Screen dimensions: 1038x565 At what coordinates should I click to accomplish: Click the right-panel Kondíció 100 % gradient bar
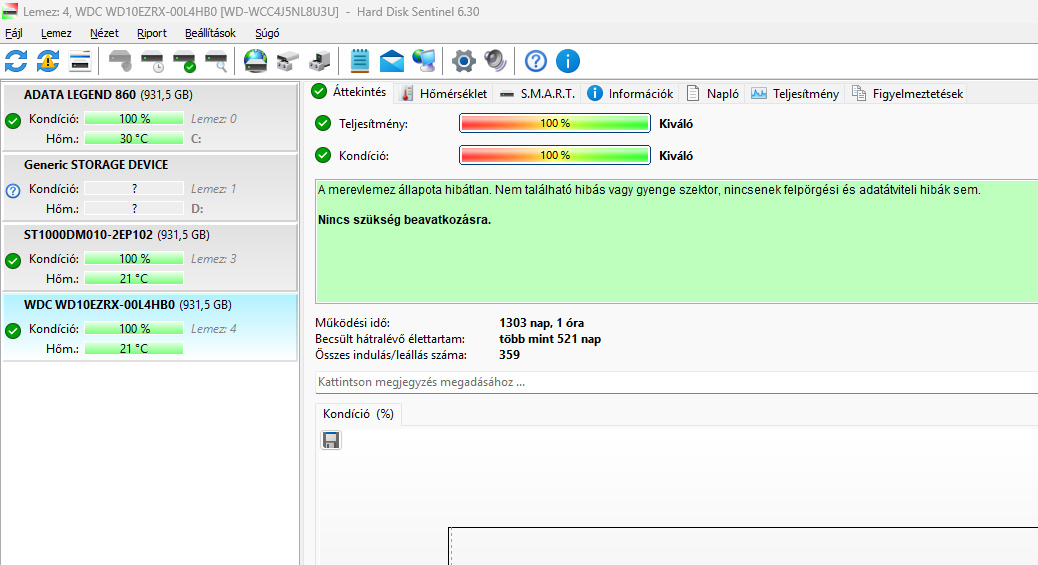[x=555, y=155]
